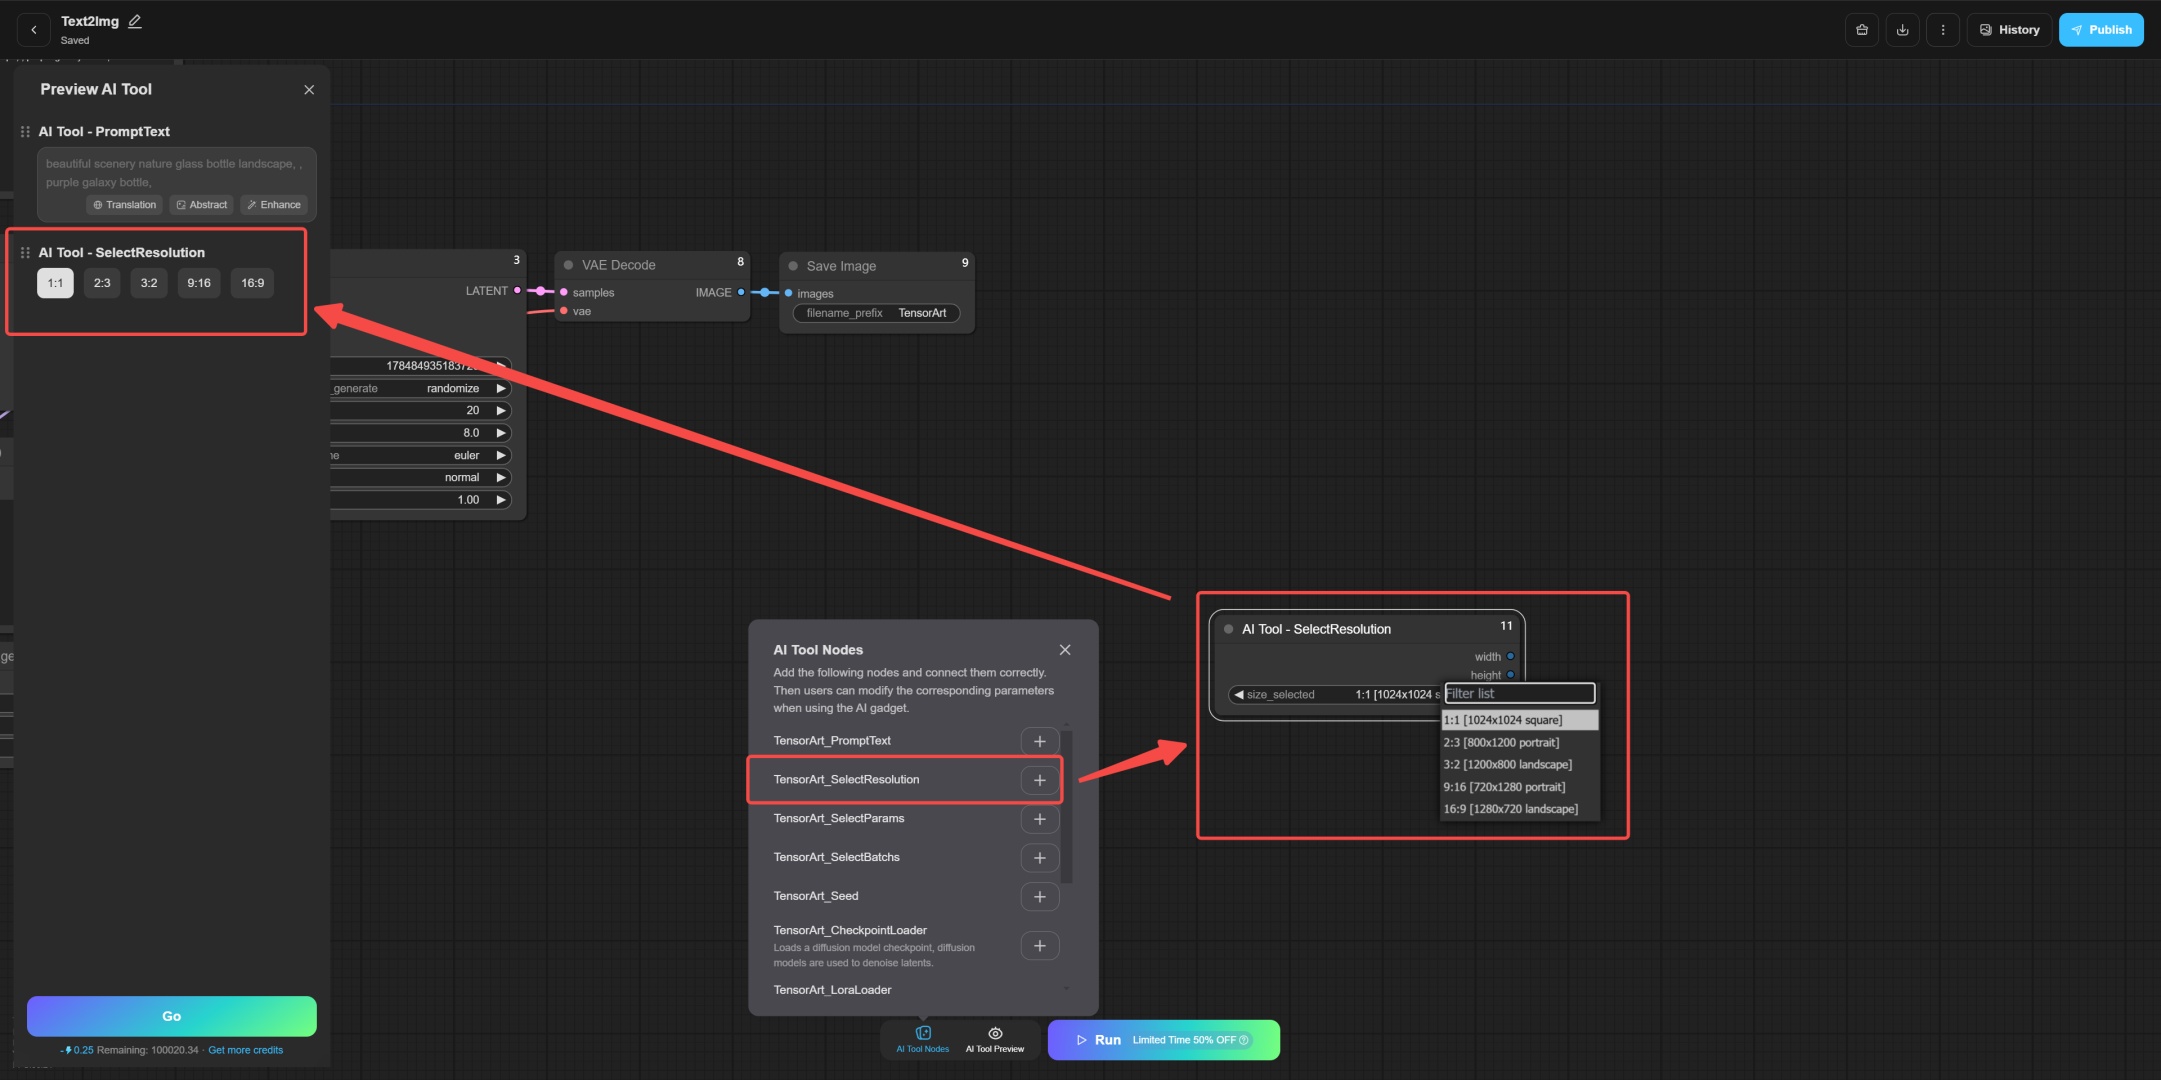This screenshot has height=1080, width=2161.
Task: Choose the 16:9 resolution ratio
Action: (x=253, y=283)
